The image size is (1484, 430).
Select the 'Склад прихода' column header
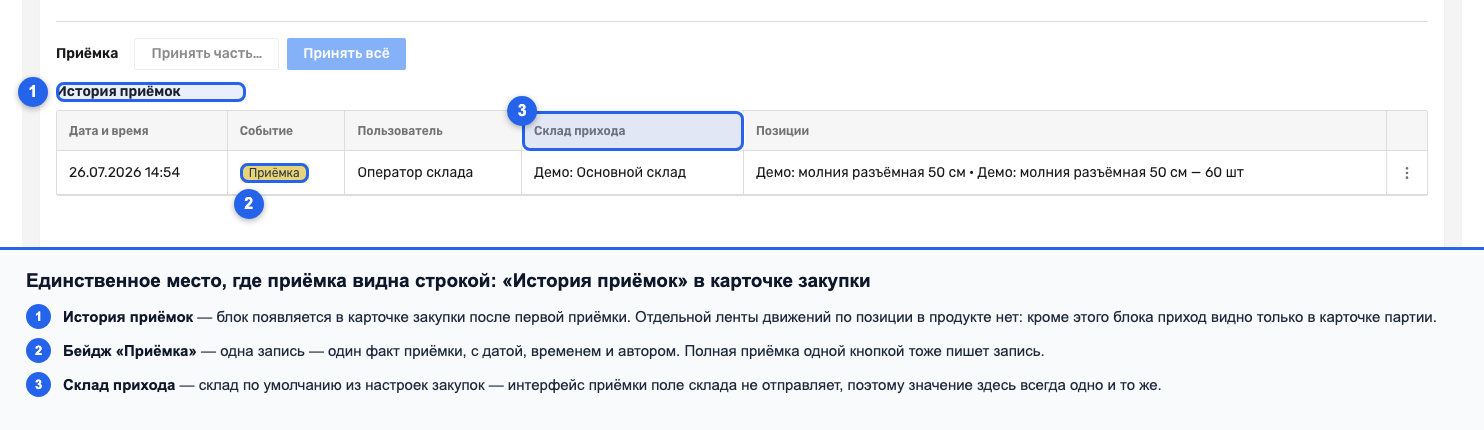click(633, 131)
